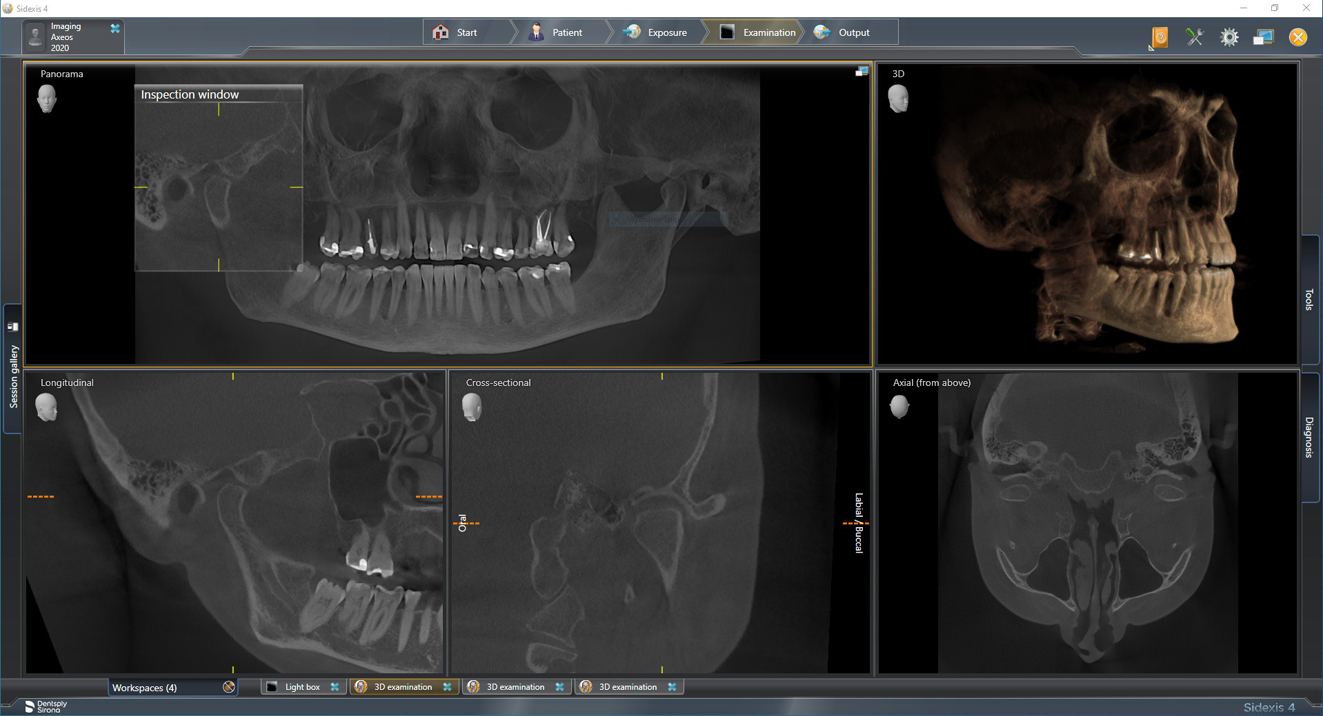Expand the Diagnosis side panel
Image resolution: width=1323 pixels, height=716 pixels.
tap(1310, 437)
